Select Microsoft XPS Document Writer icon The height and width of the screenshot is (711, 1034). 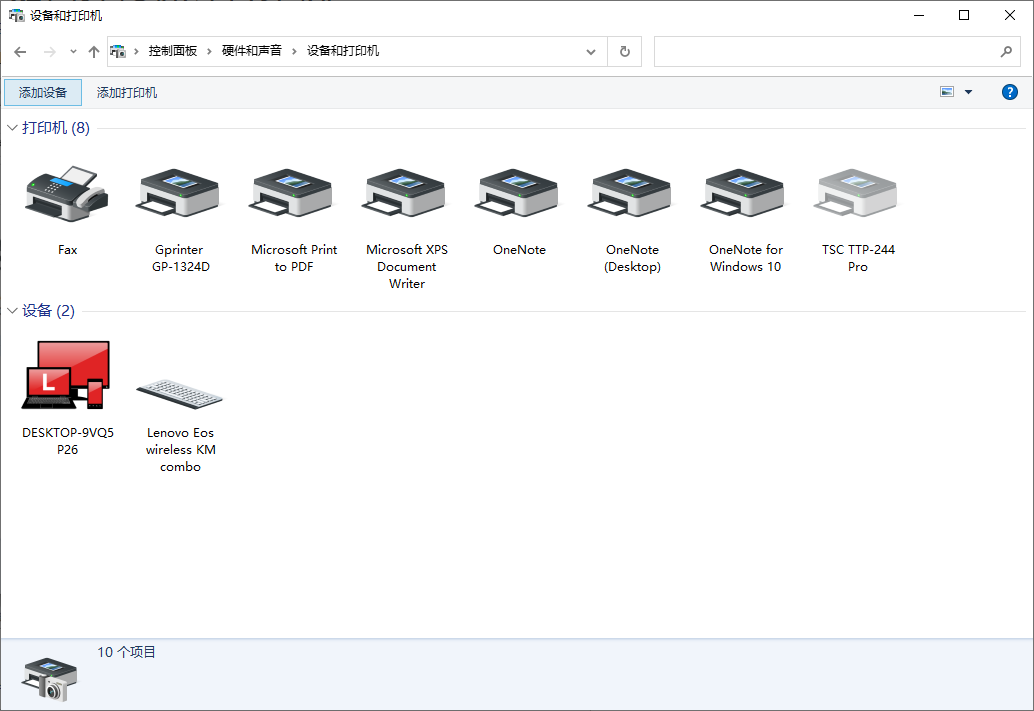pos(407,193)
